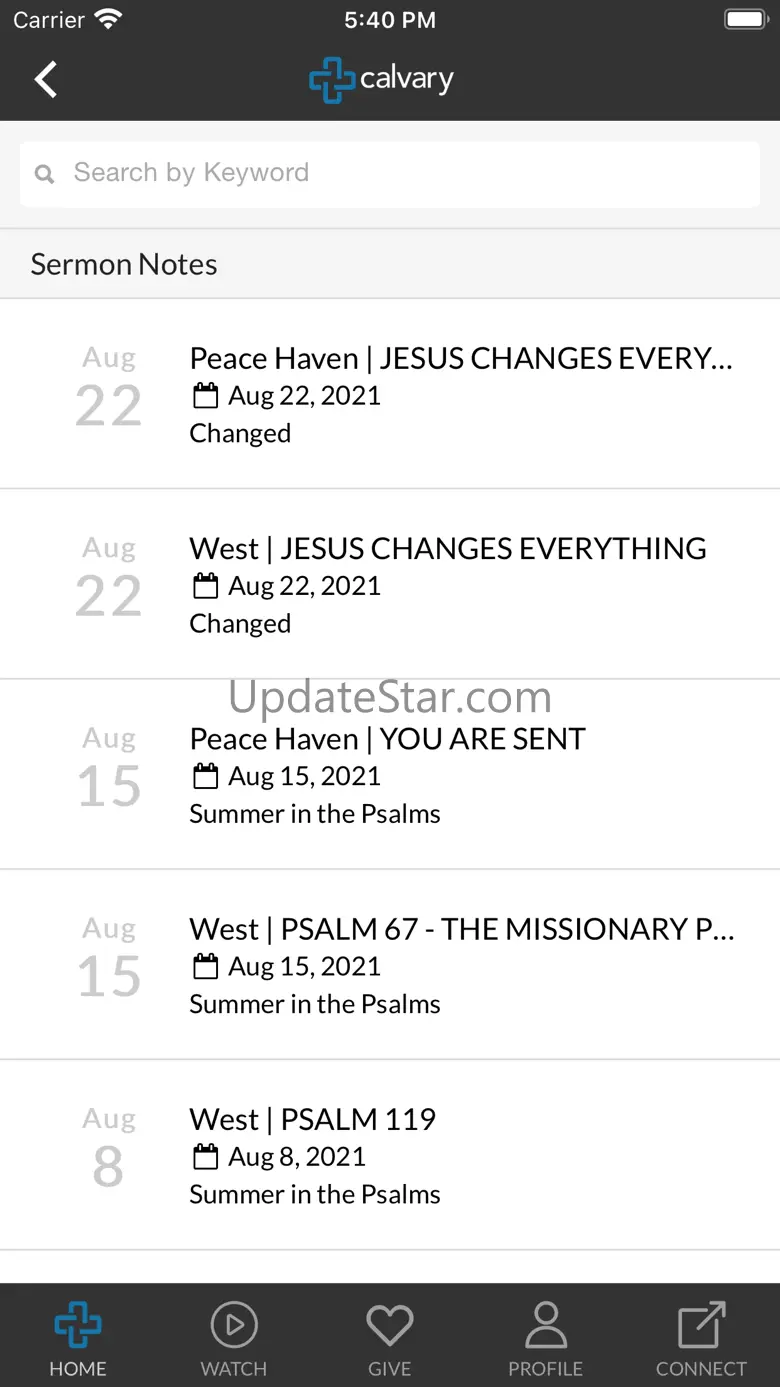This screenshot has height=1387, width=780.
Task: Tap the Aug 8 date thumbnail
Action: pos(109,1148)
